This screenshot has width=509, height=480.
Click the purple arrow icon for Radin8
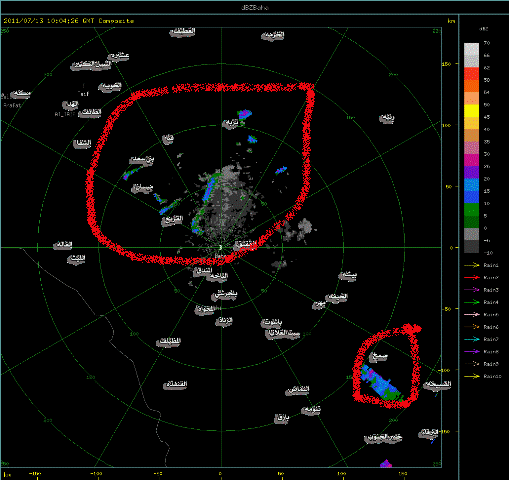(472, 351)
